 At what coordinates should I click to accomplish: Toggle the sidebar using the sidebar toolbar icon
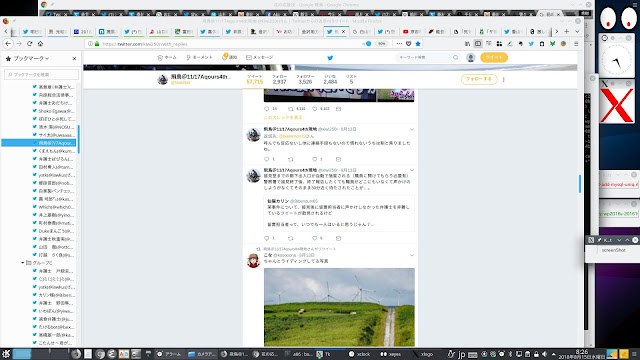pos(478,44)
